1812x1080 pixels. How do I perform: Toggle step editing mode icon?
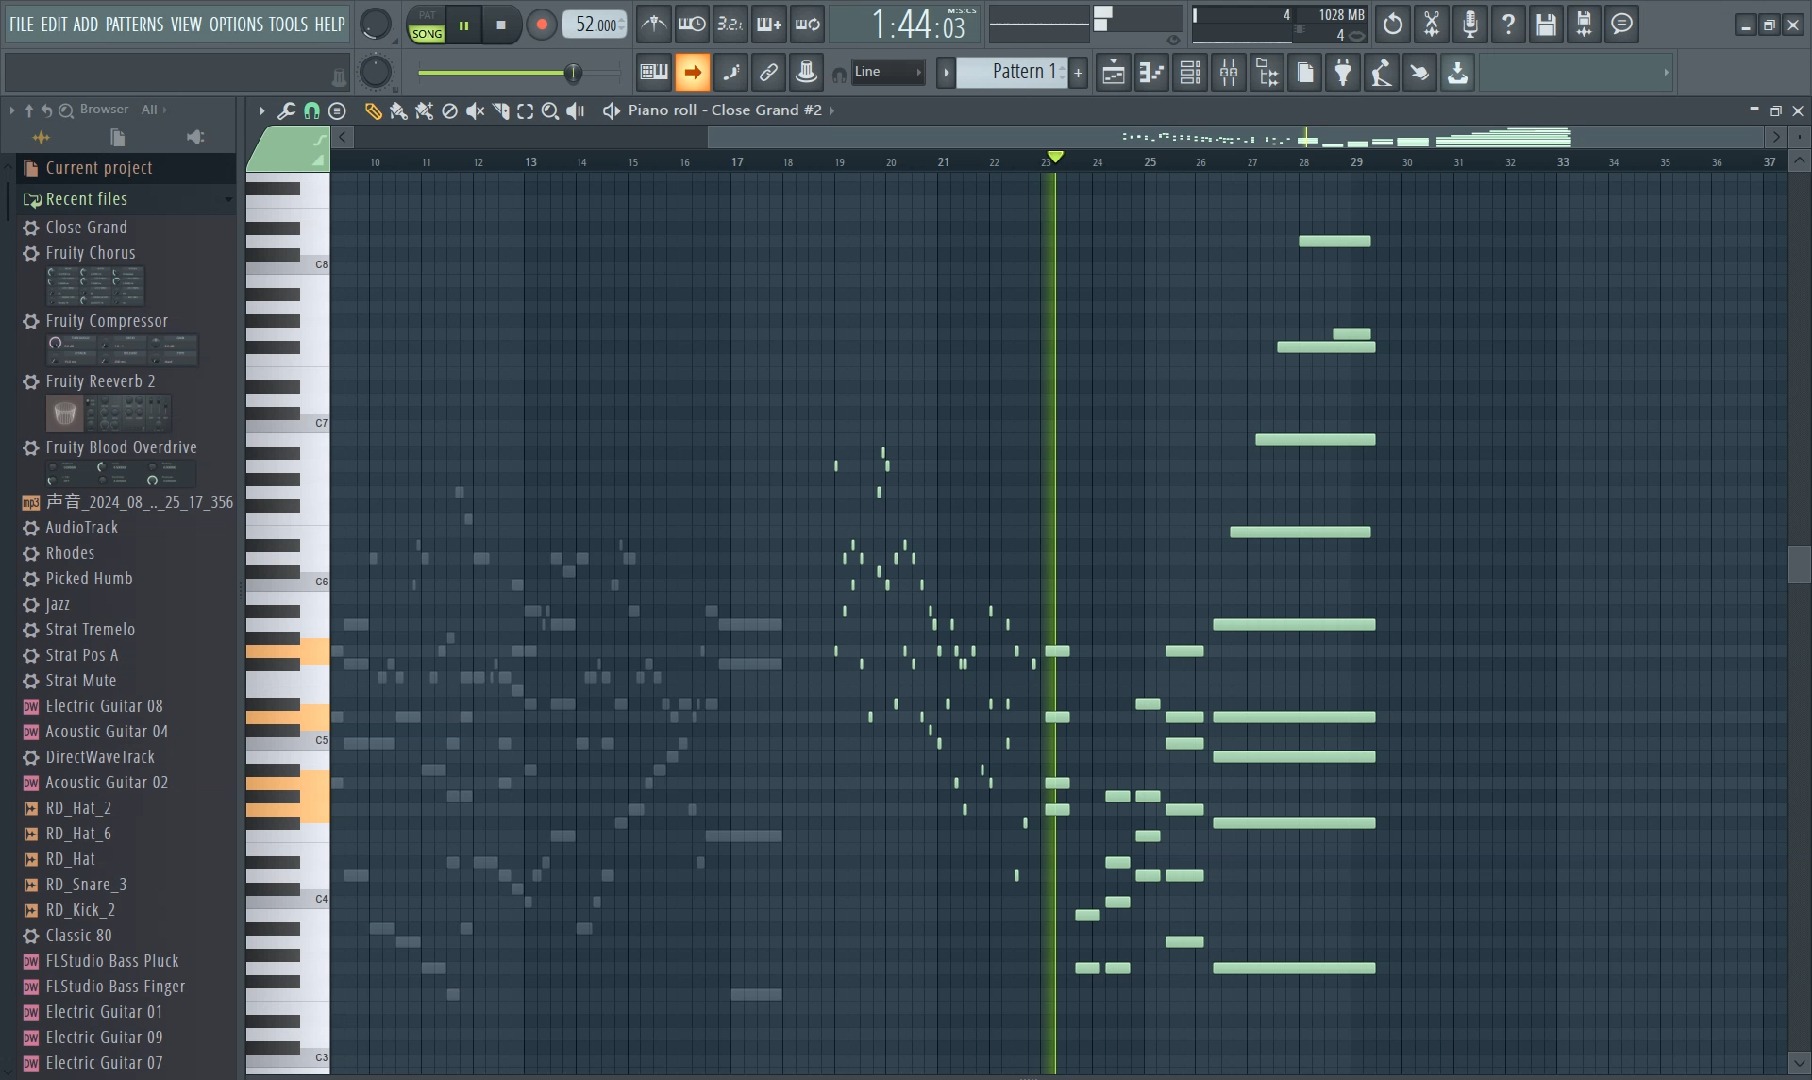(731, 72)
